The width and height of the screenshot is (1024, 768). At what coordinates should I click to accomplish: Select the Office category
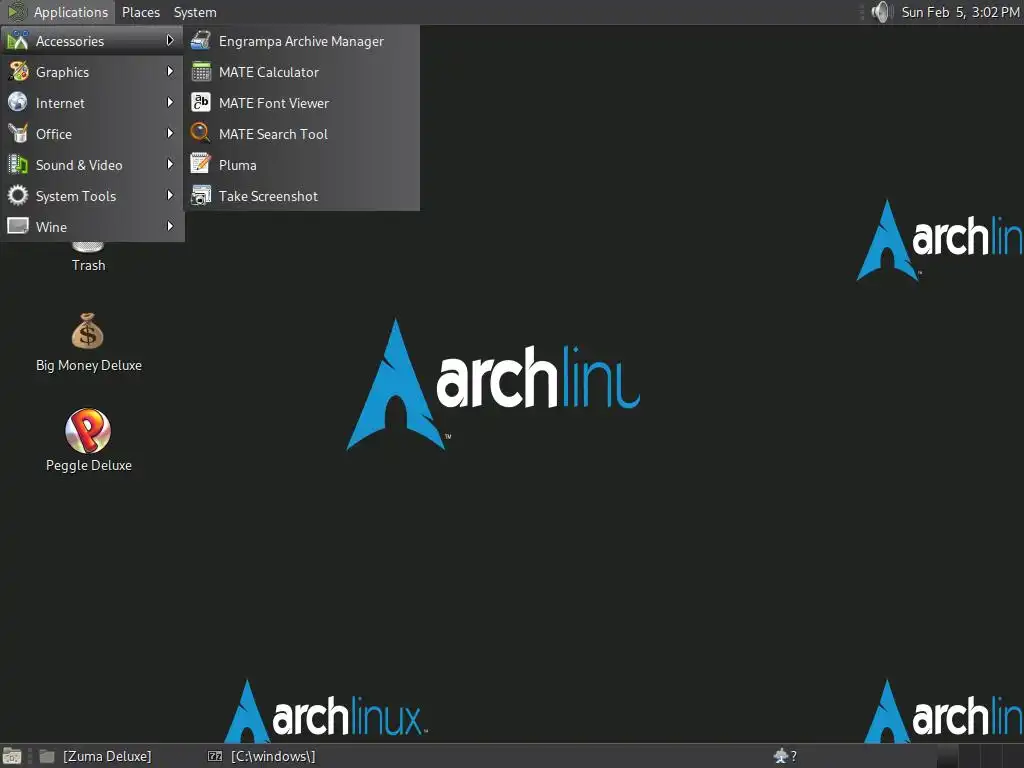[x=92, y=134]
